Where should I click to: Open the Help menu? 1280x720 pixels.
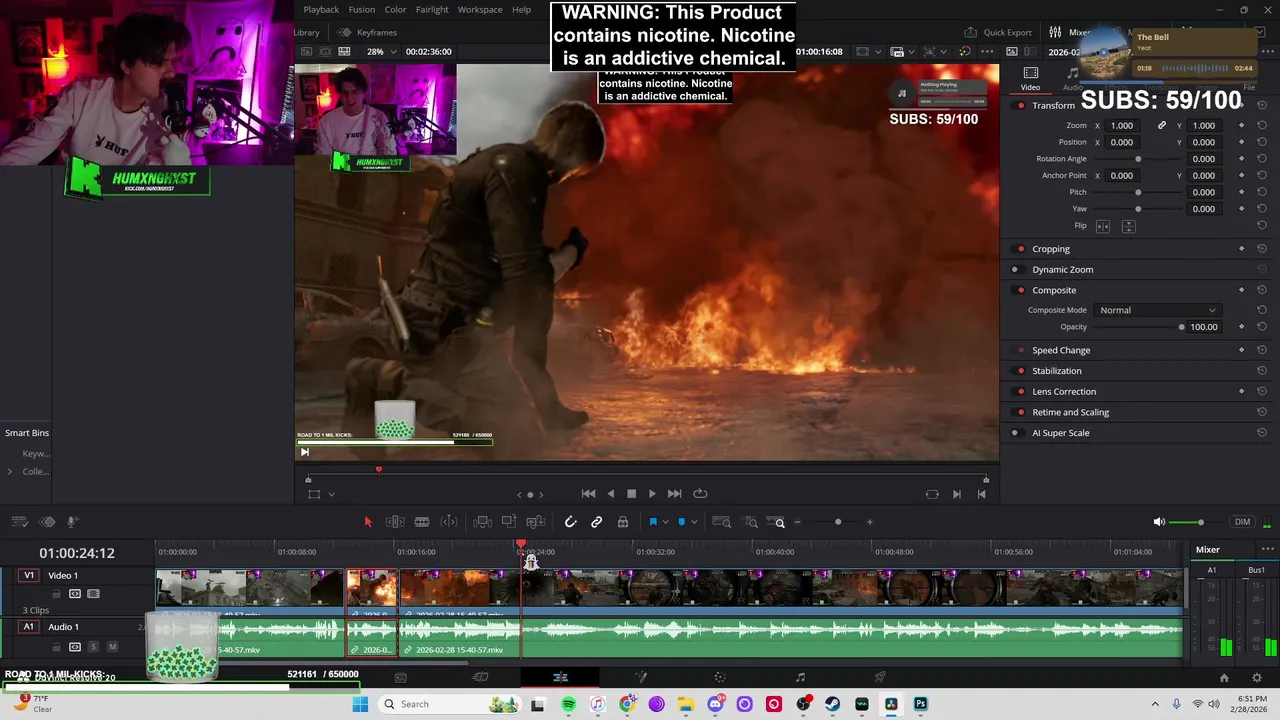tap(522, 9)
